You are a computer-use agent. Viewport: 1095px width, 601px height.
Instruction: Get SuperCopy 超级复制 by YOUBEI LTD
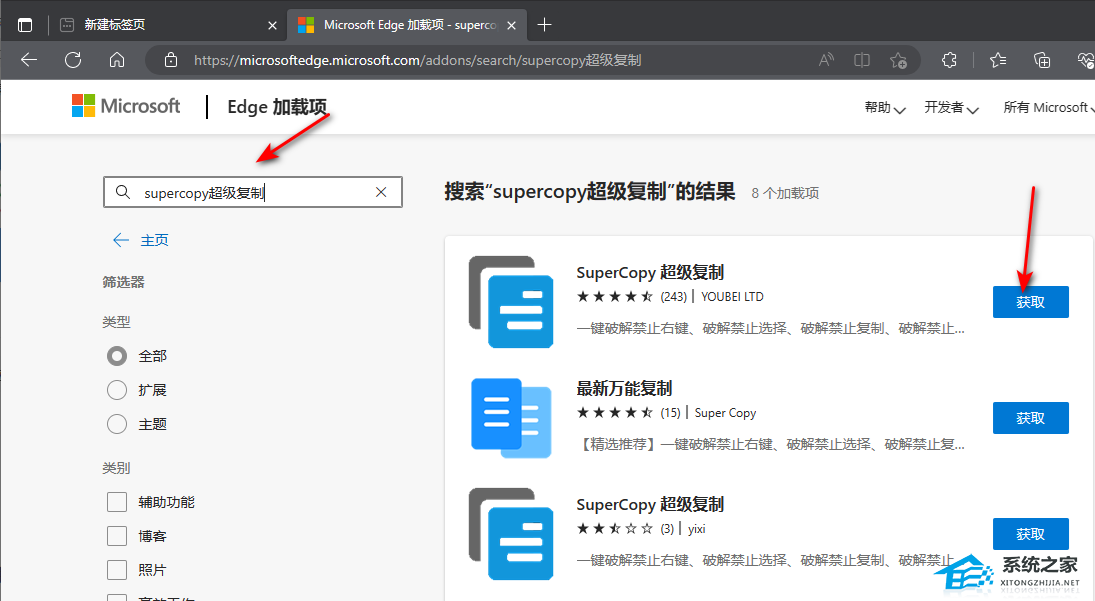pyautogui.click(x=1031, y=302)
